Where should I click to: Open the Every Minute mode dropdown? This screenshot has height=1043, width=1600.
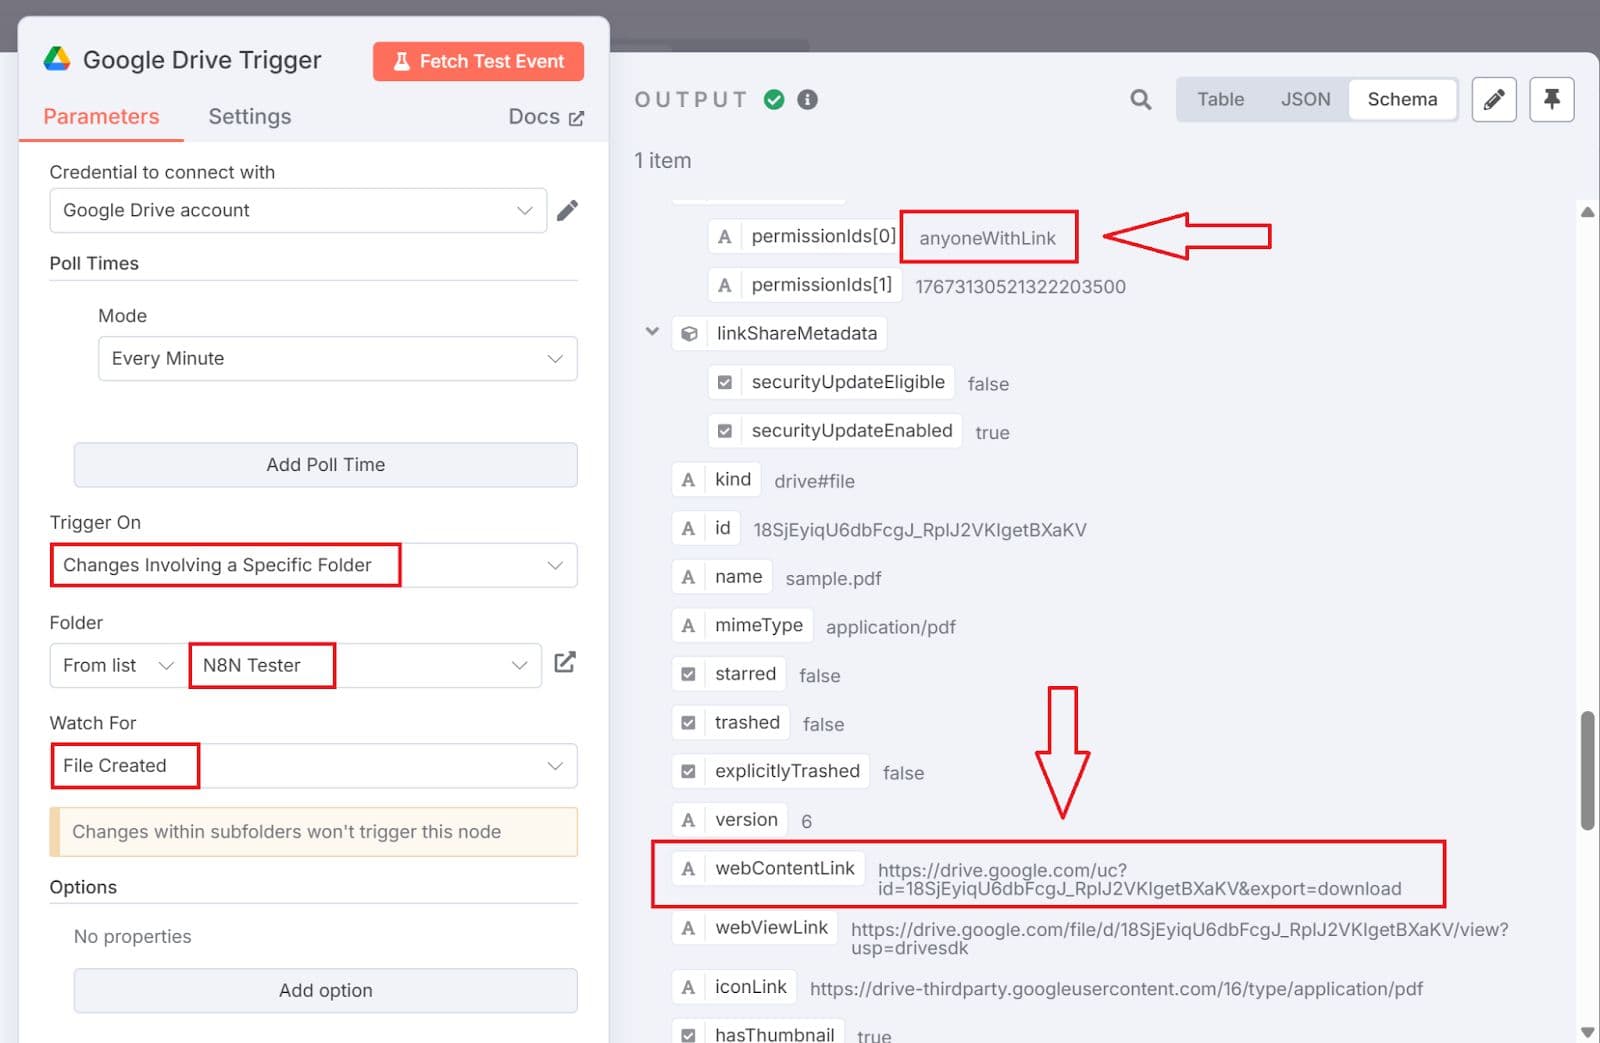337,358
